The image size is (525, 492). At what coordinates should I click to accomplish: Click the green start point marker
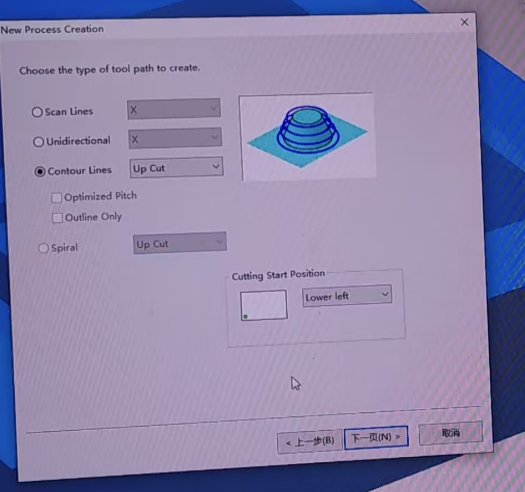[x=246, y=316]
